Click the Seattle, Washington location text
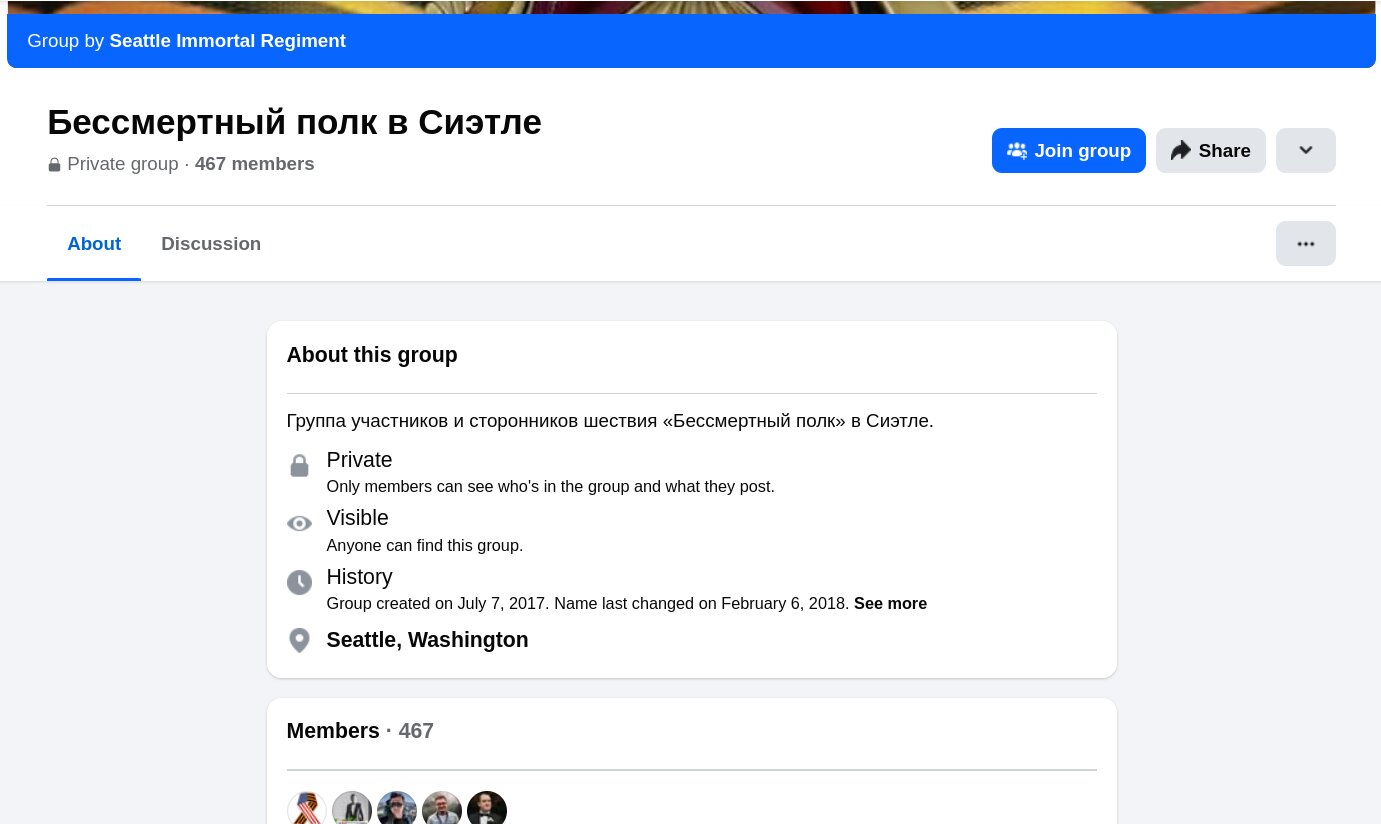The height and width of the screenshot is (824, 1381). pyautogui.click(x=427, y=640)
